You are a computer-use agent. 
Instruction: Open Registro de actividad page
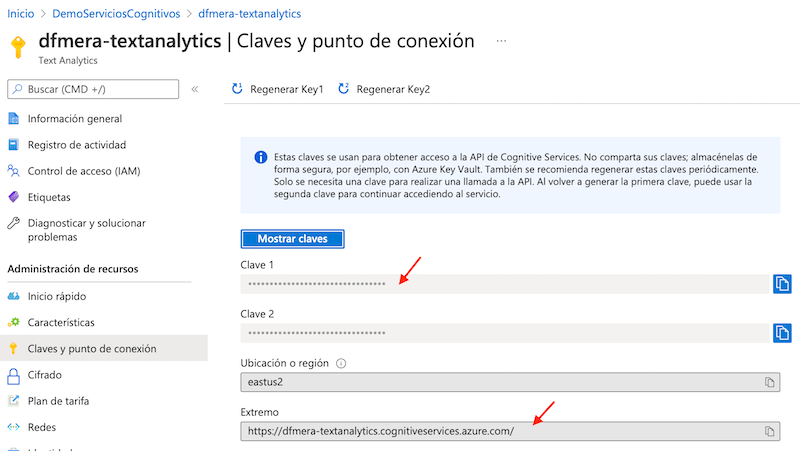pyautogui.click(x=77, y=145)
